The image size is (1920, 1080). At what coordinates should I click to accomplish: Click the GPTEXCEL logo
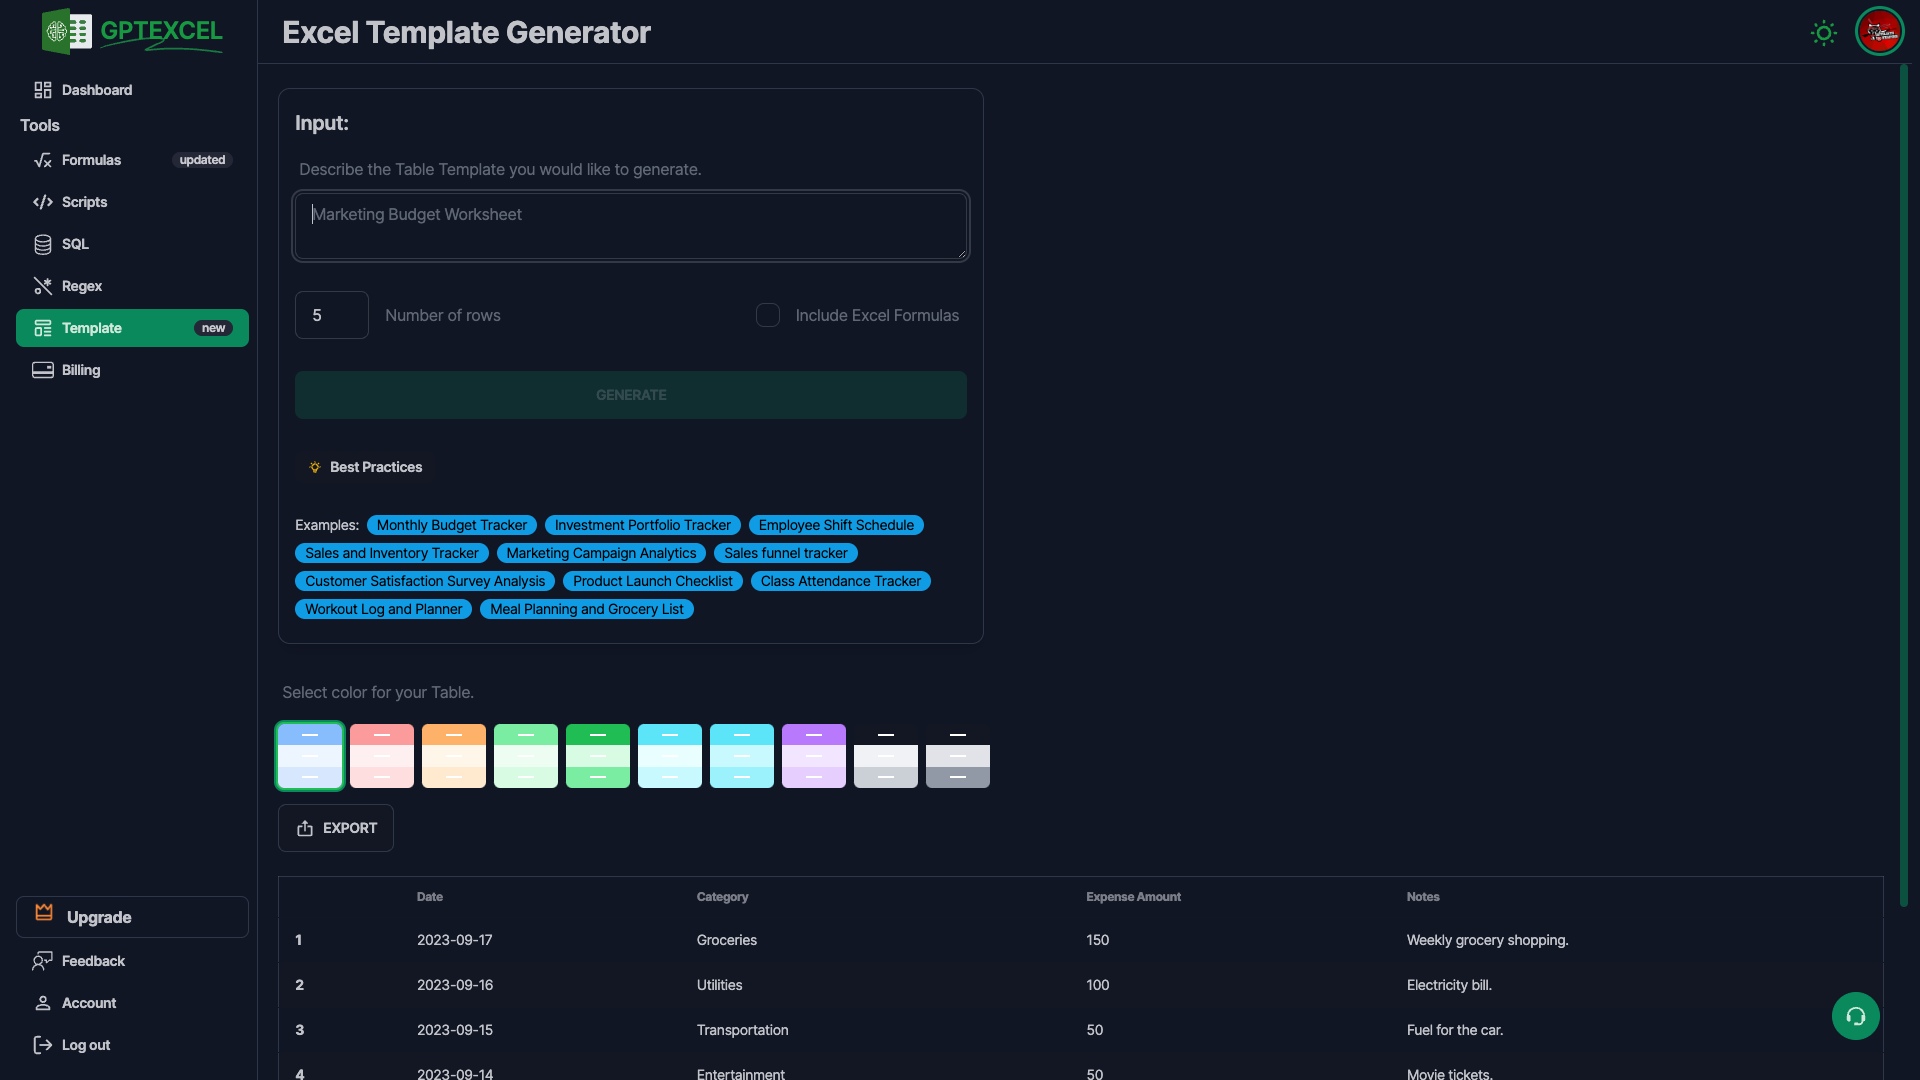[x=131, y=31]
